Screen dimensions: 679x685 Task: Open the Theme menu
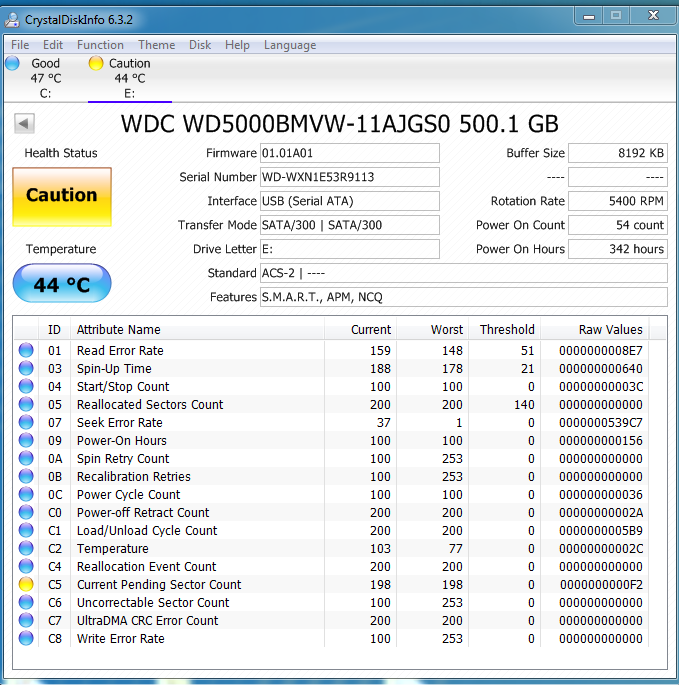coord(157,45)
